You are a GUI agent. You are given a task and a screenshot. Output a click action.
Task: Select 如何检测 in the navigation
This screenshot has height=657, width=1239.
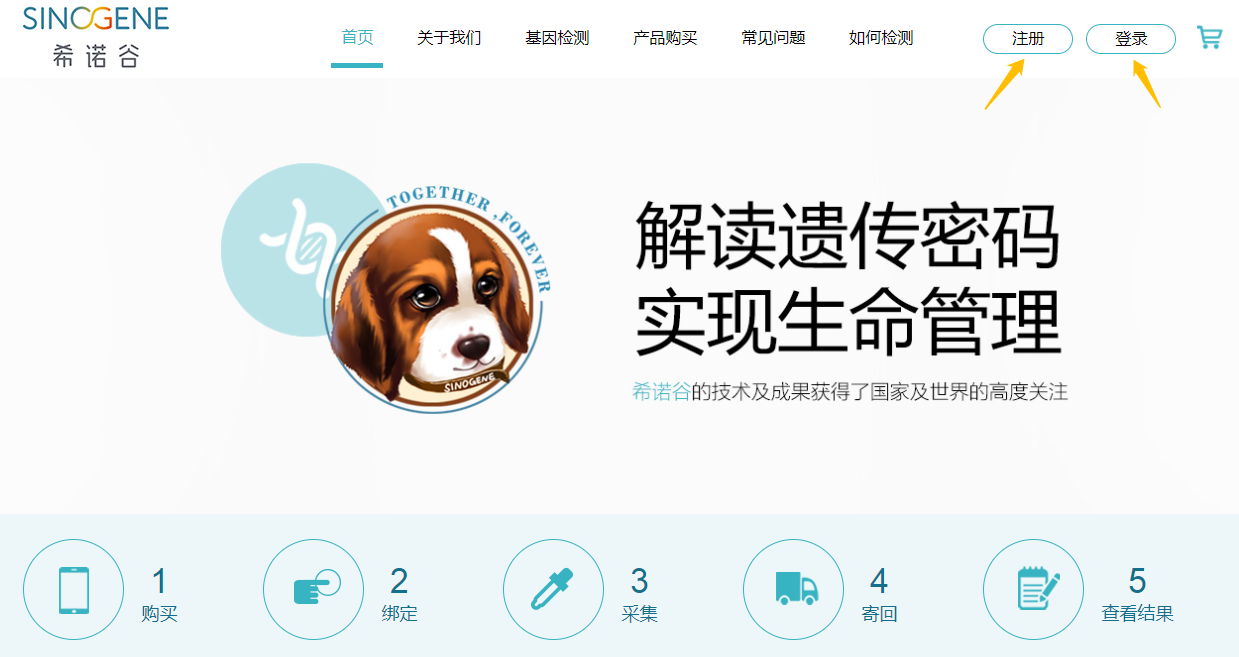pos(881,38)
